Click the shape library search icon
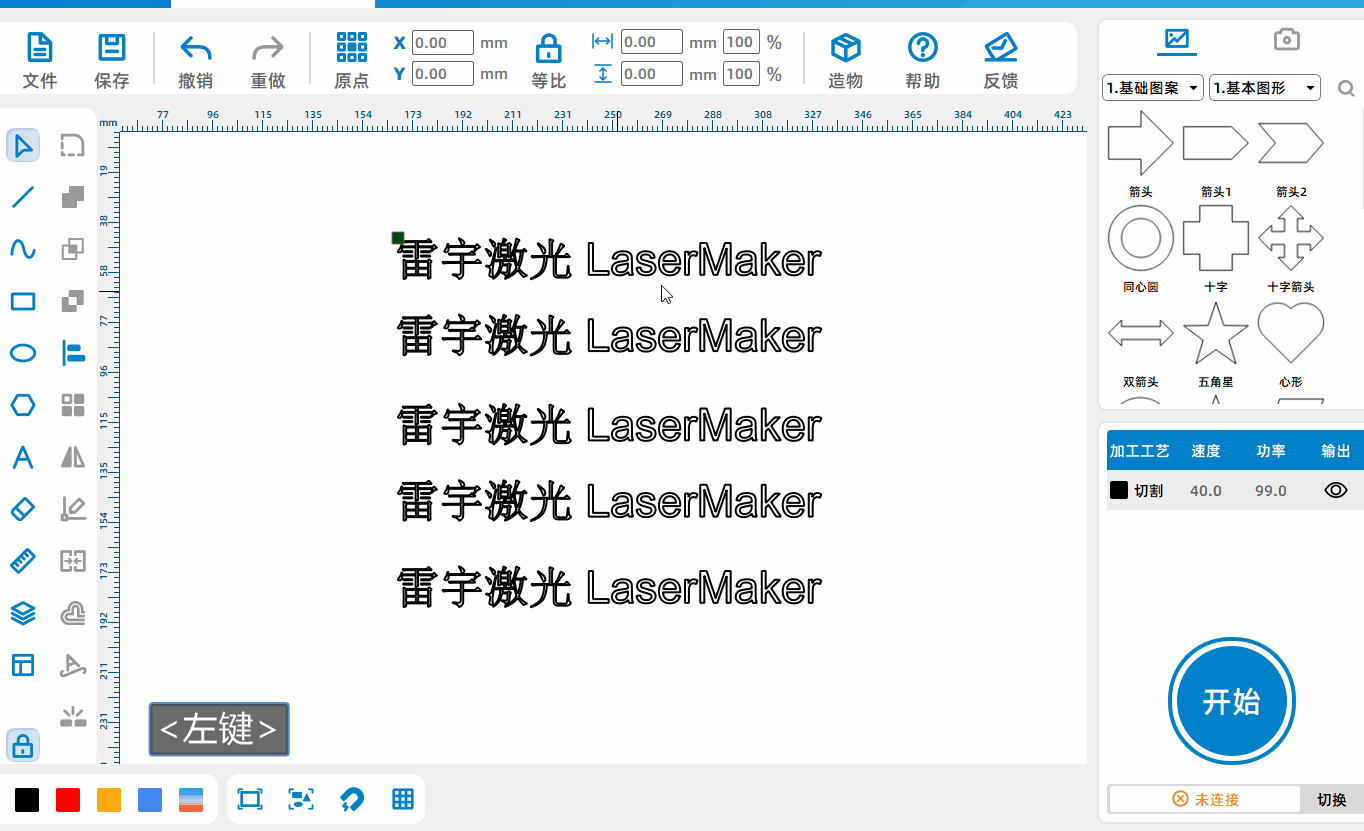Viewport: 1364px width, 831px height. pyautogui.click(x=1346, y=89)
